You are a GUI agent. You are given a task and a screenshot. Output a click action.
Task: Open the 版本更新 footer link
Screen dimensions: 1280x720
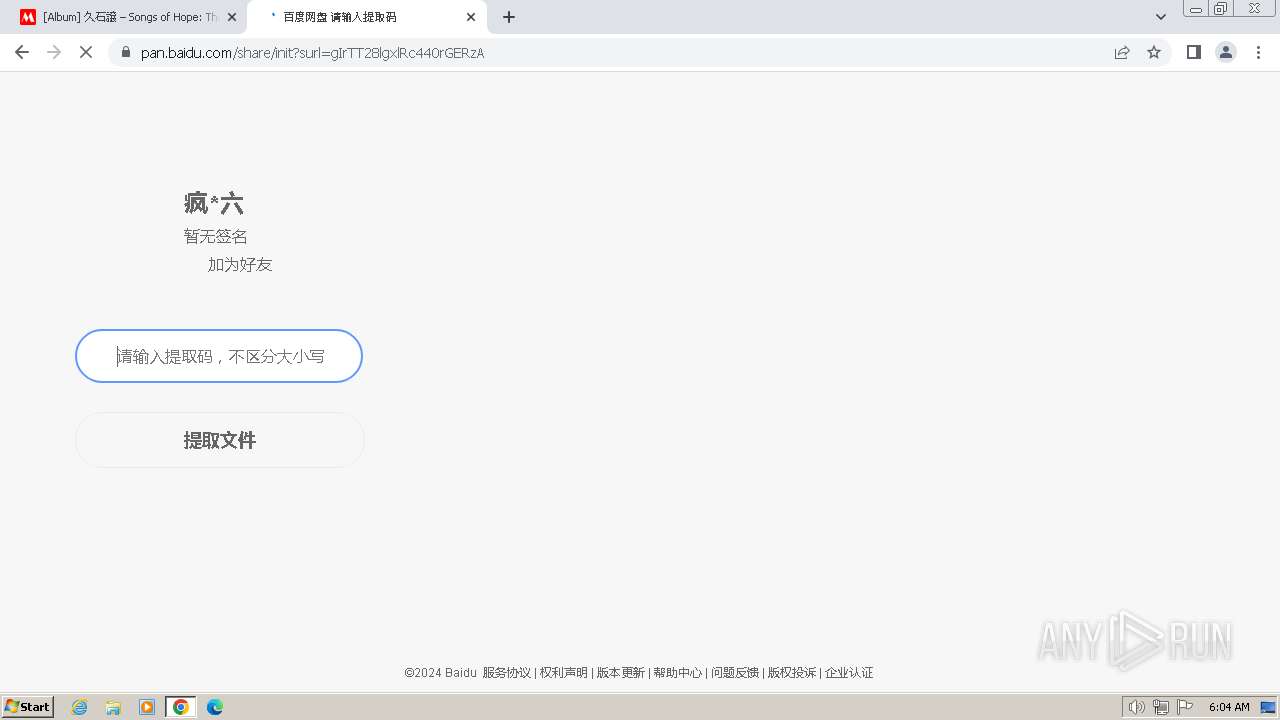point(621,673)
